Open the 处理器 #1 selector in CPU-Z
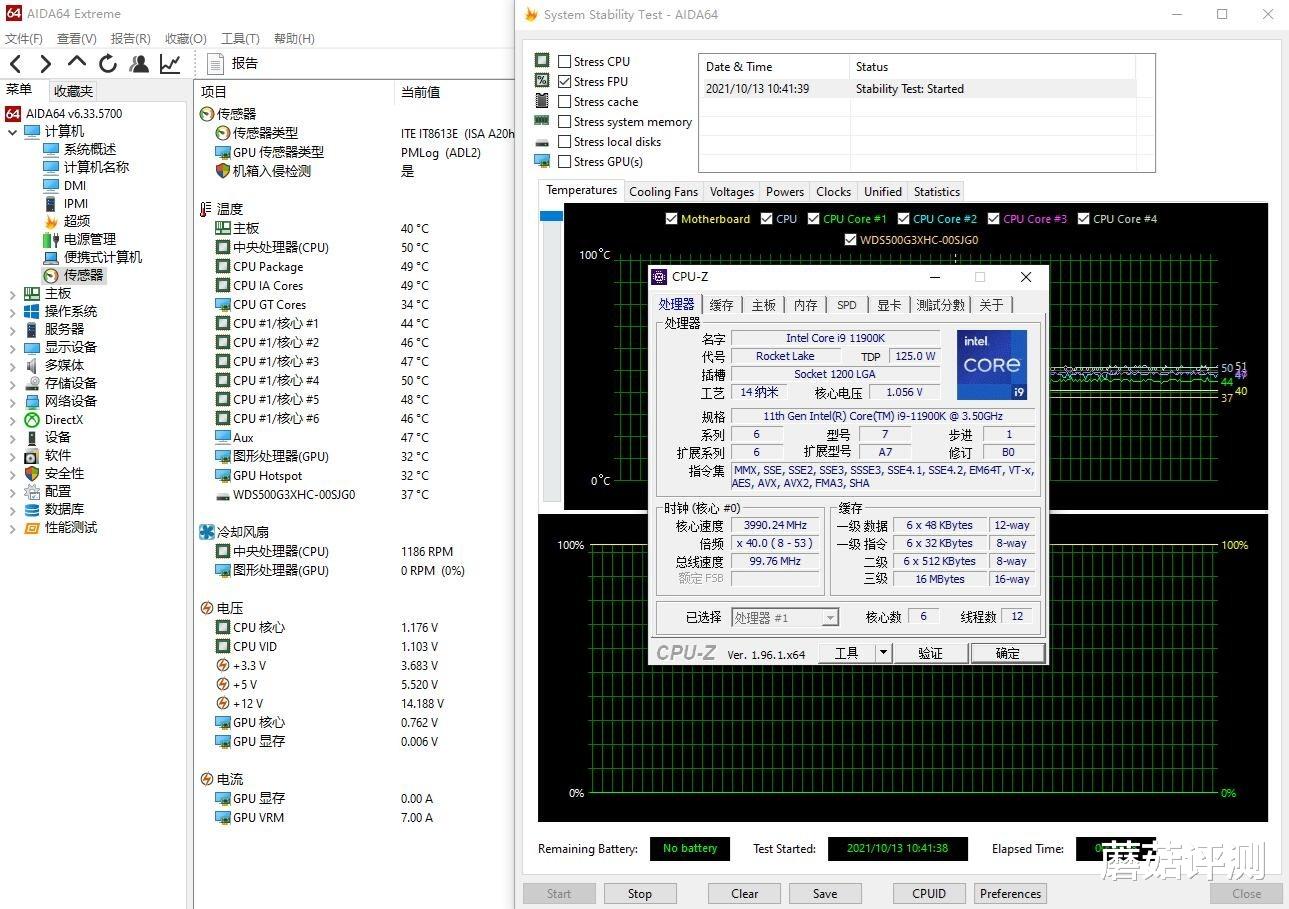Image resolution: width=1289 pixels, height=909 pixels. [x=831, y=617]
